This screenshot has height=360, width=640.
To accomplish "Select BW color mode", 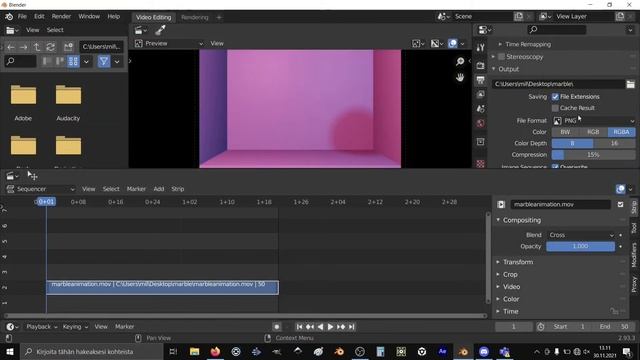I will click(x=565, y=132).
